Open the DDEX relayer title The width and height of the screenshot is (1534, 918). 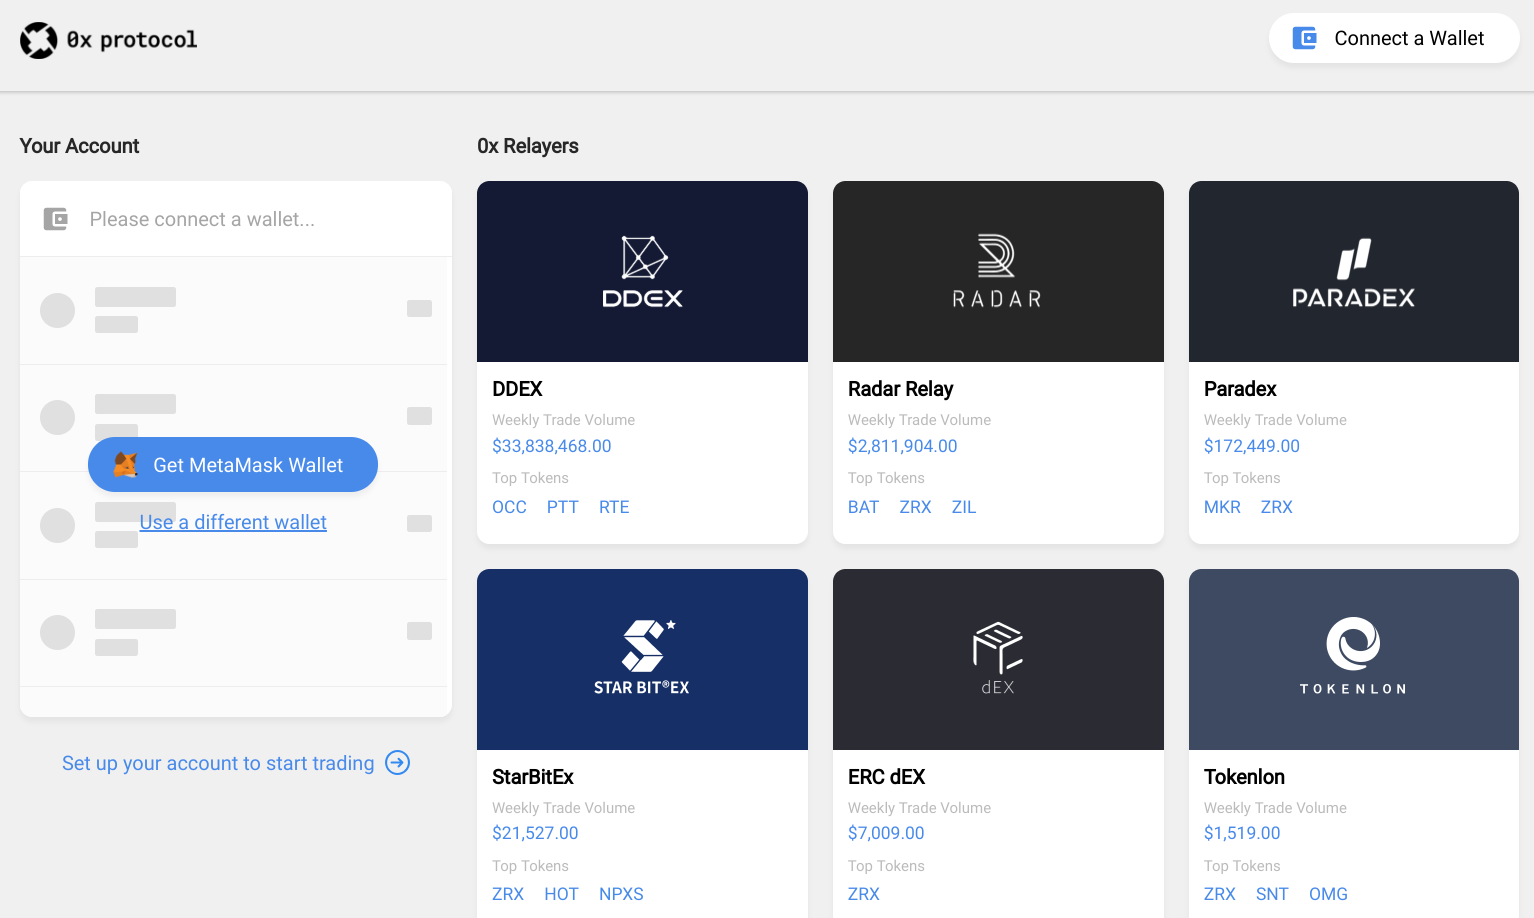pyautogui.click(x=517, y=389)
